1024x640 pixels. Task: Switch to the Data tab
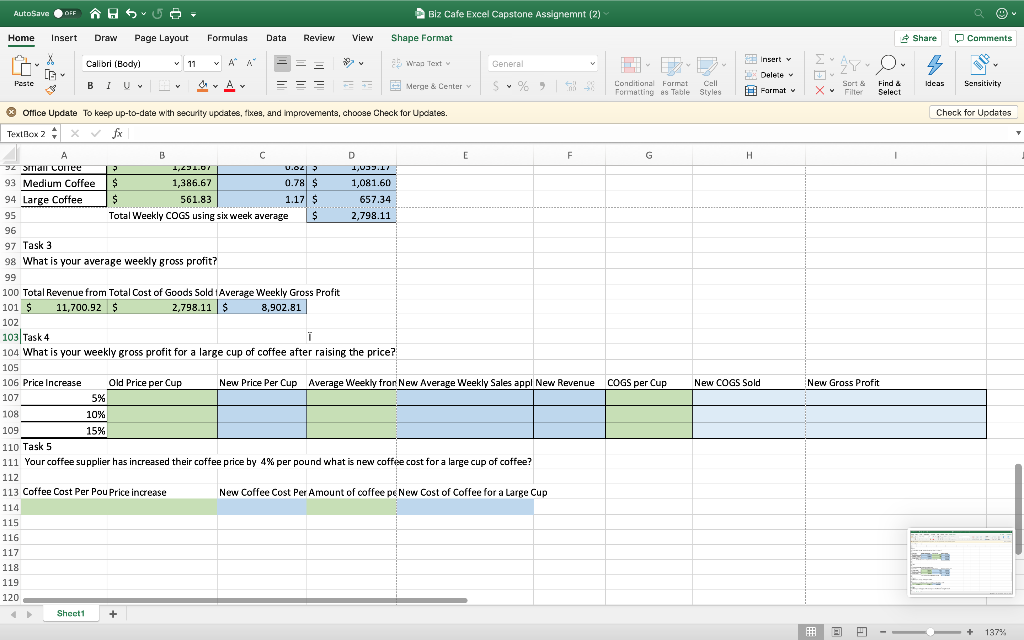pyautogui.click(x=276, y=38)
